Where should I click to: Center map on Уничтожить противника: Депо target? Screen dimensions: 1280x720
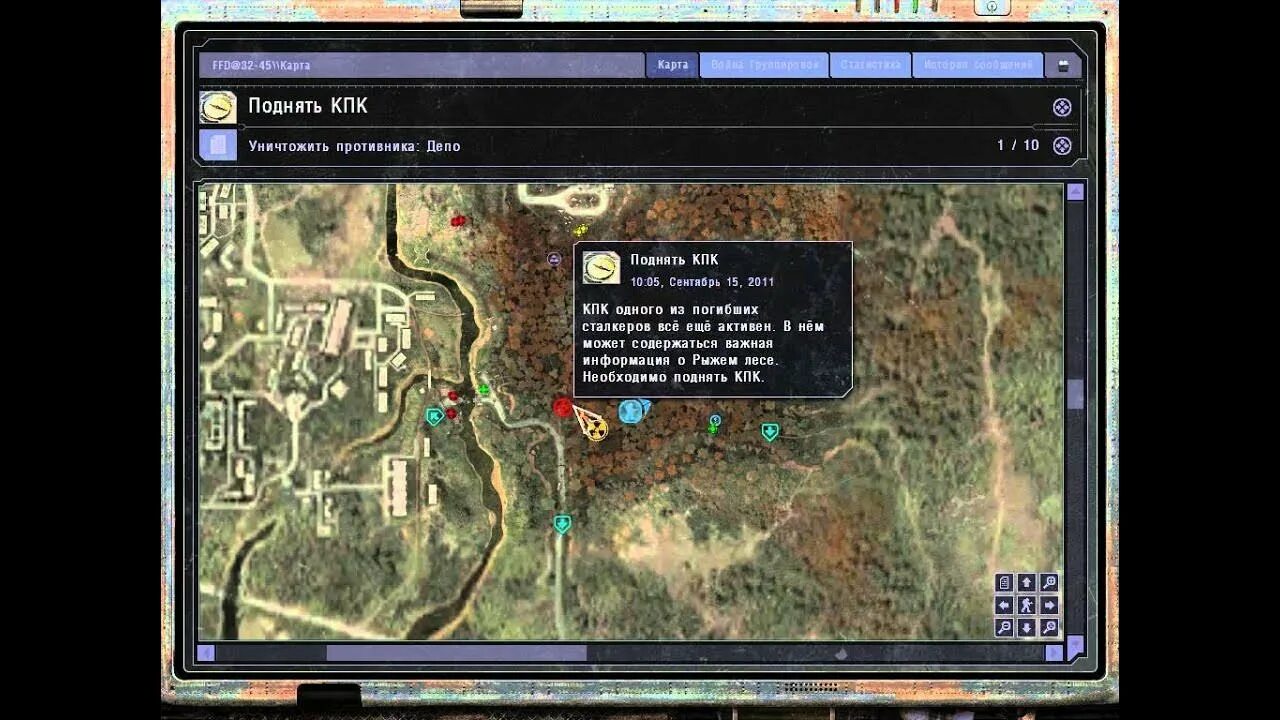pyautogui.click(x=1062, y=146)
